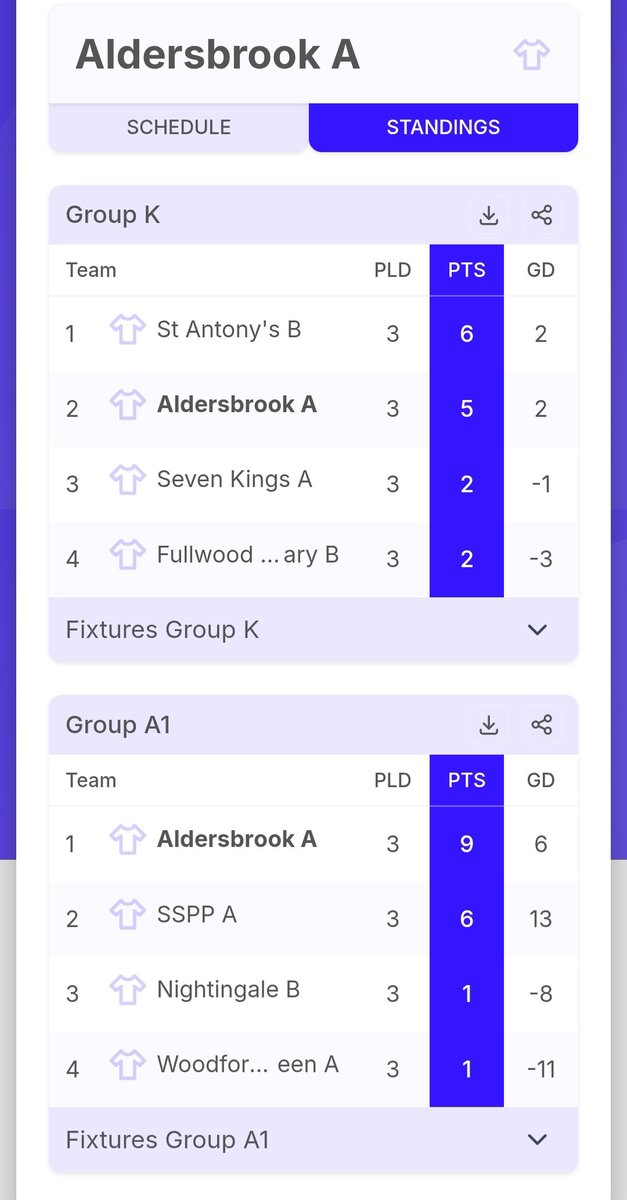Click the Aldersbrook A team shirt icon in header
Image resolution: width=627 pixels, height=1200 pixels.
531,54
